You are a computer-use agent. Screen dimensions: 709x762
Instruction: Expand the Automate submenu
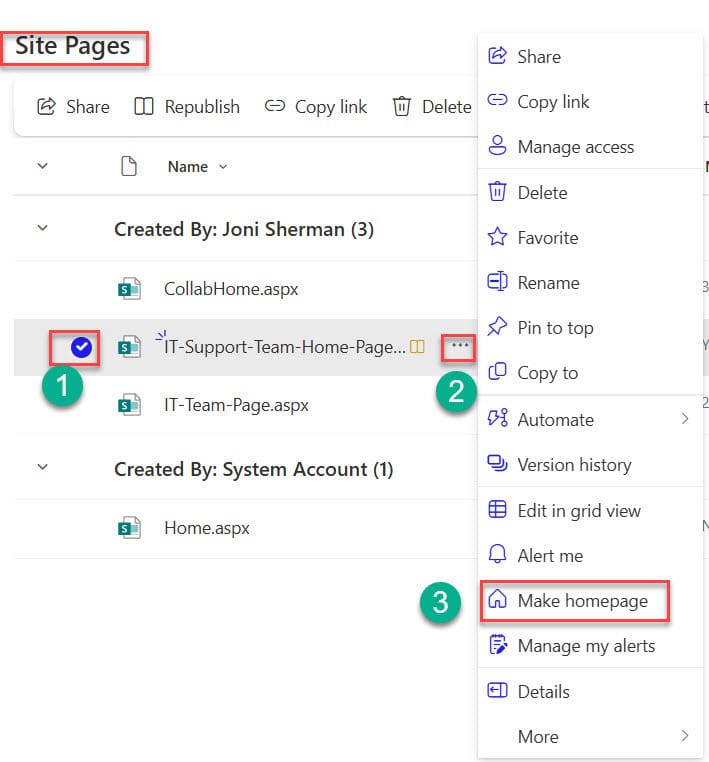tap(590, 419)
